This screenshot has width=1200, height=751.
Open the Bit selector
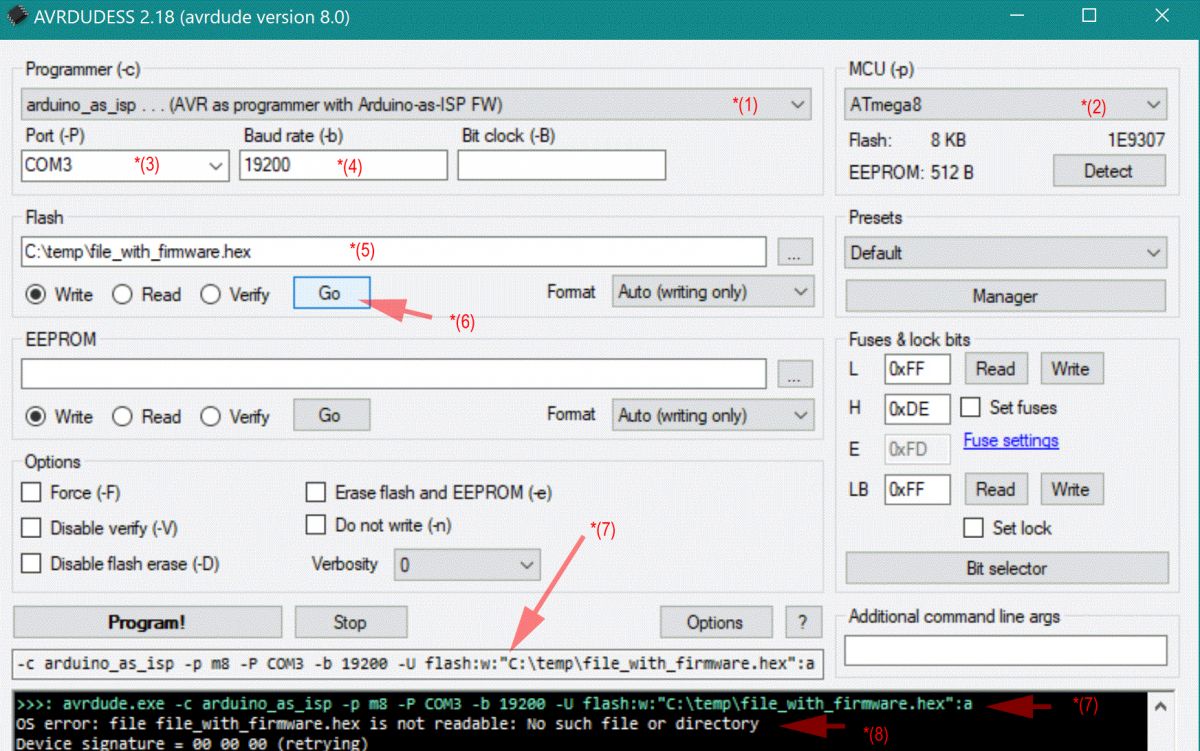[x=1006, y=568]
